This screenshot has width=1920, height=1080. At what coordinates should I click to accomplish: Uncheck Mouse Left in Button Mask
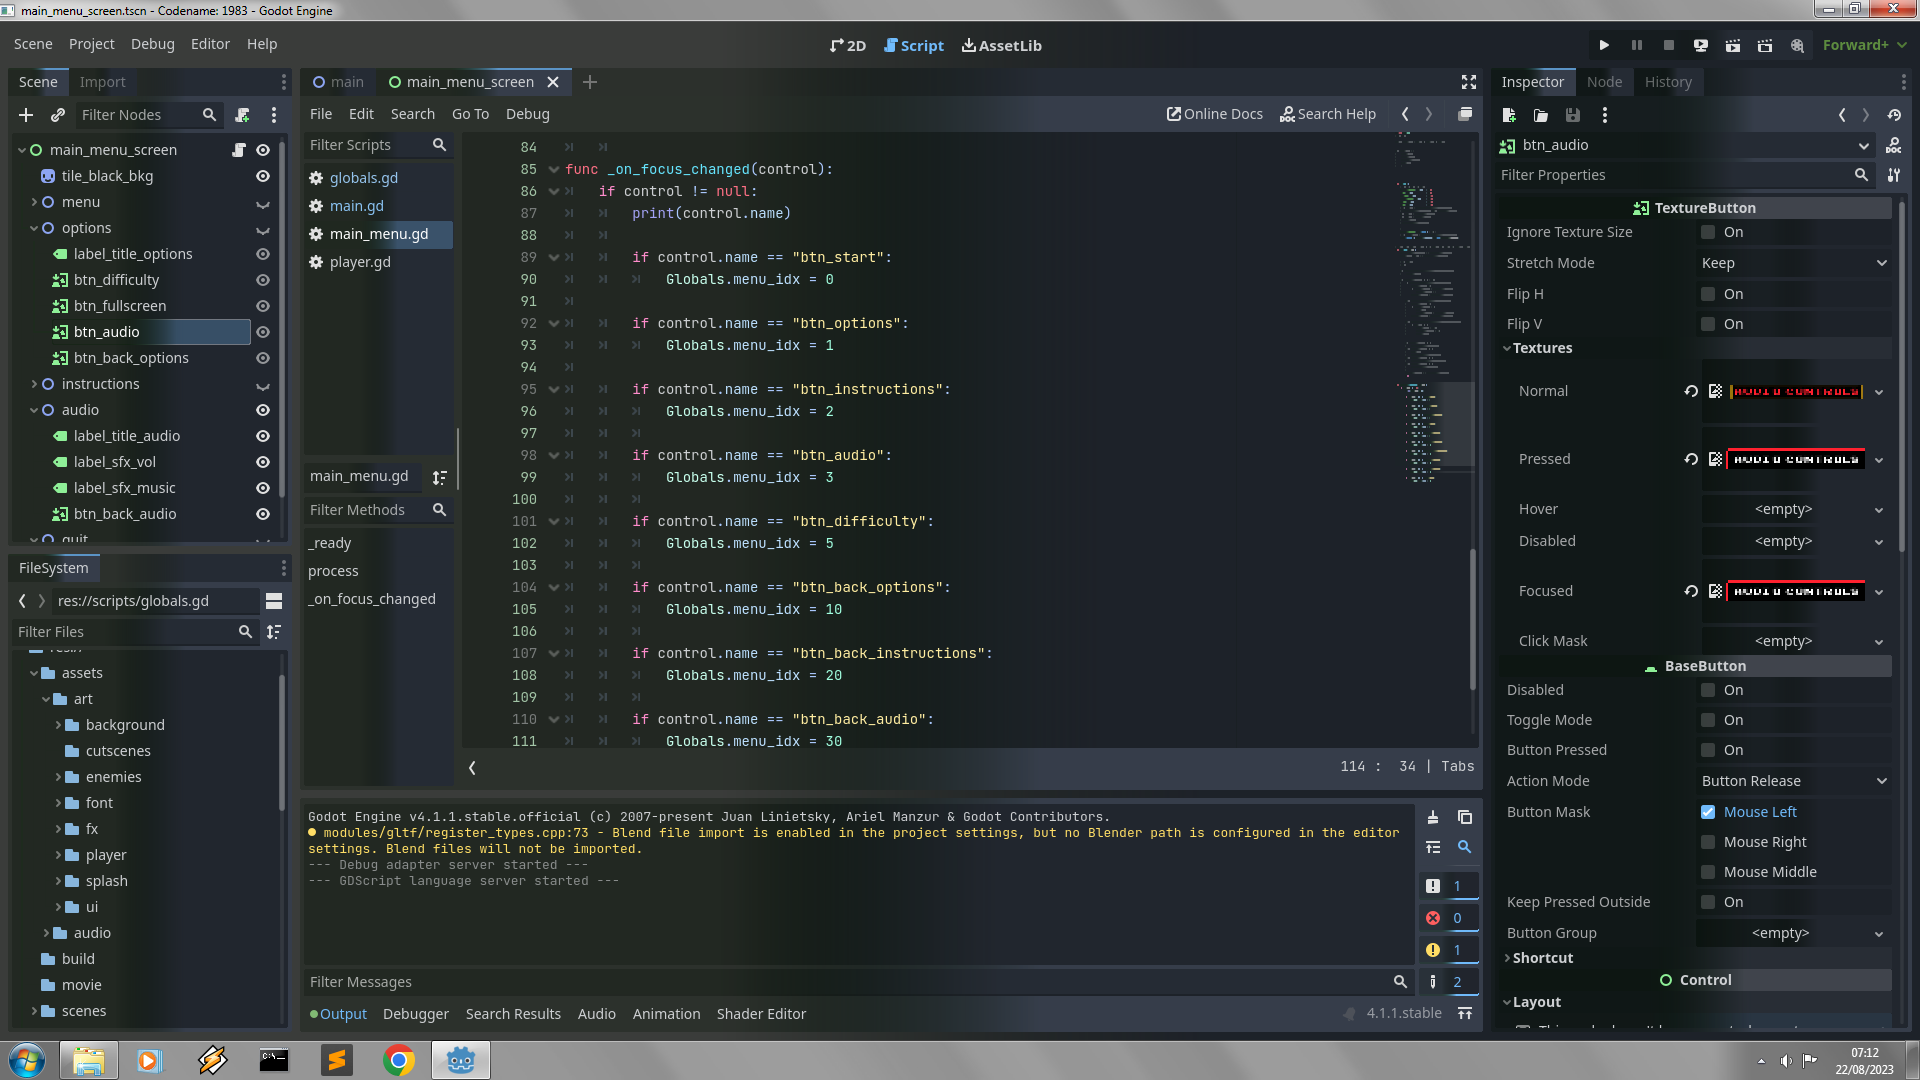point(1708,812)
